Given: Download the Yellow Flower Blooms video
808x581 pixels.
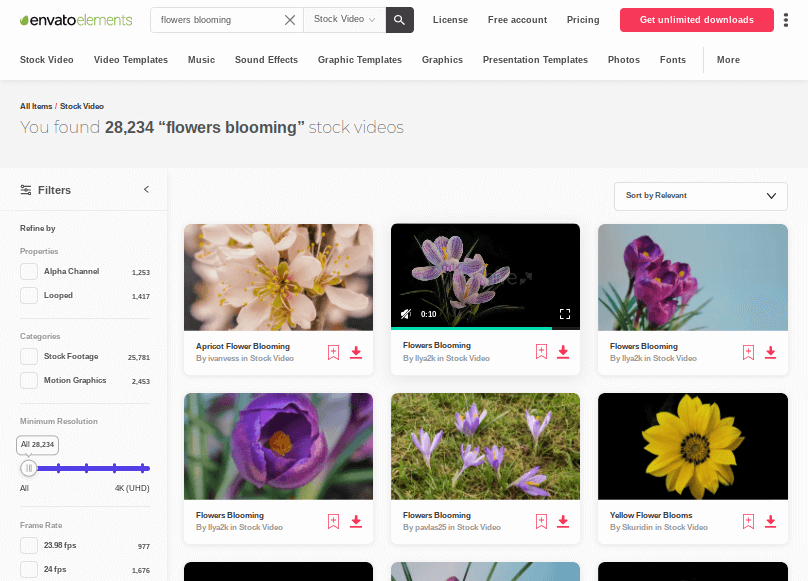Looking at the screenshot, I should coord(770,522).
